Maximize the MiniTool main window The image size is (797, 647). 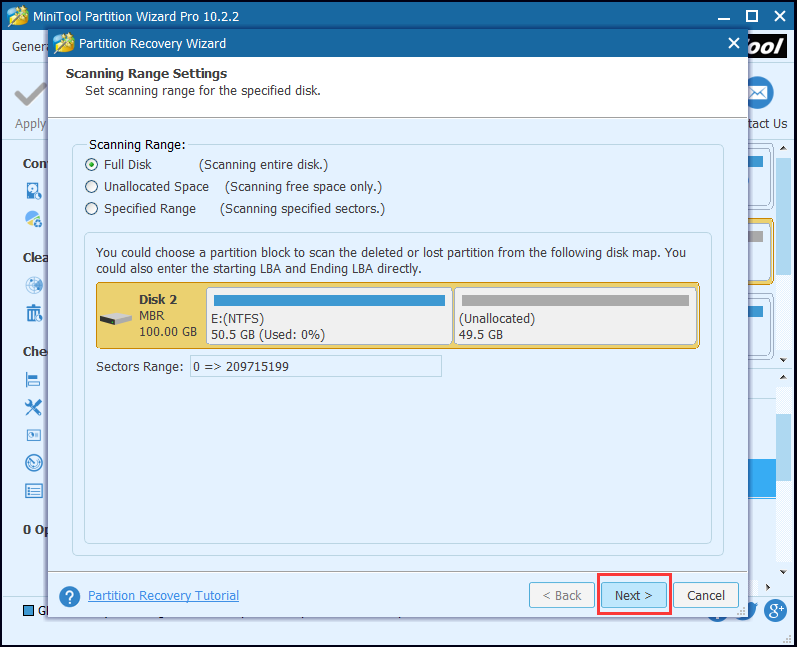[x=752, y=16]
